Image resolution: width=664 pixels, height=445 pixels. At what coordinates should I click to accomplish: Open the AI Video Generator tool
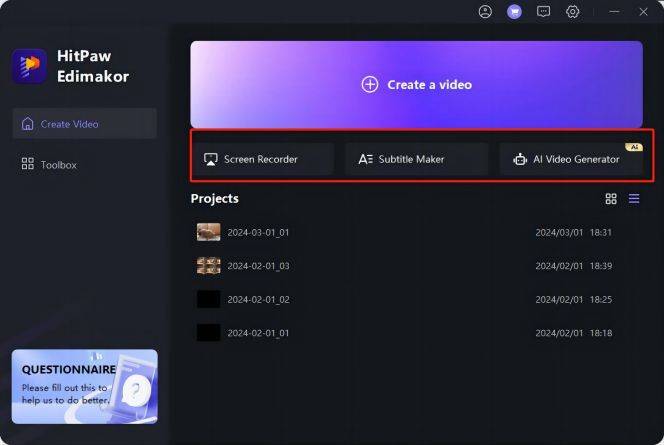click(x=571, y=159)
